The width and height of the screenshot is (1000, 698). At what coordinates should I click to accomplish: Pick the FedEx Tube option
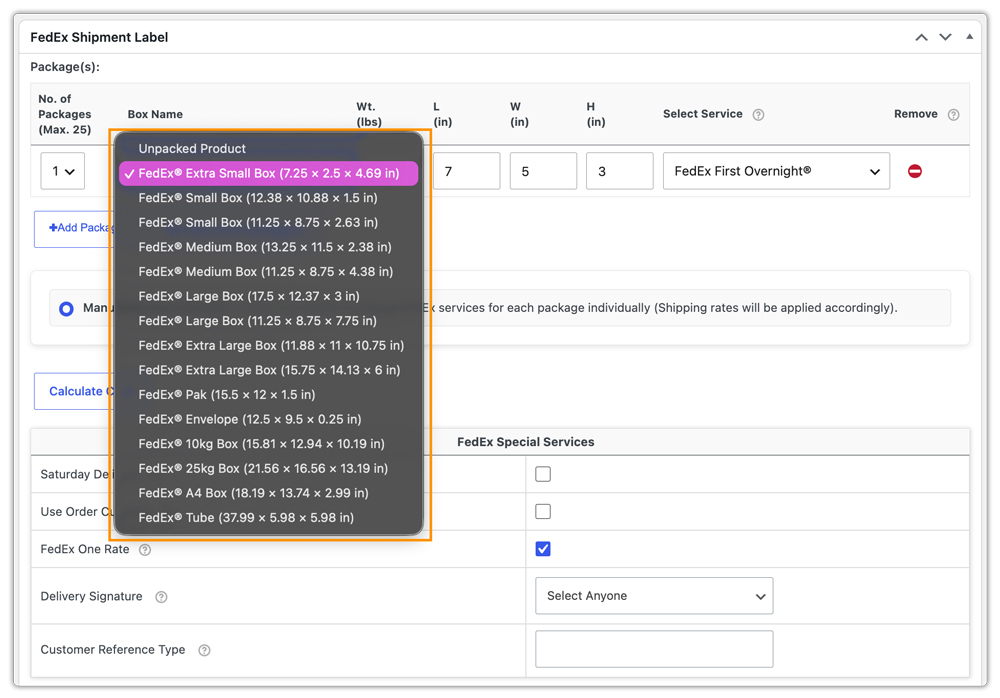point(268,517)
